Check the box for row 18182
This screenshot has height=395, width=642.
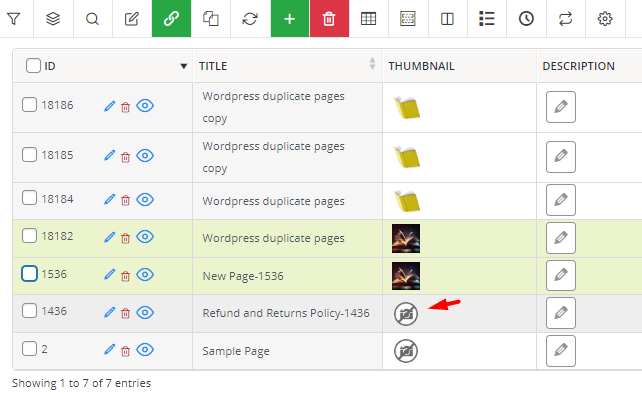pyautogui.click(x=29, y=236)
